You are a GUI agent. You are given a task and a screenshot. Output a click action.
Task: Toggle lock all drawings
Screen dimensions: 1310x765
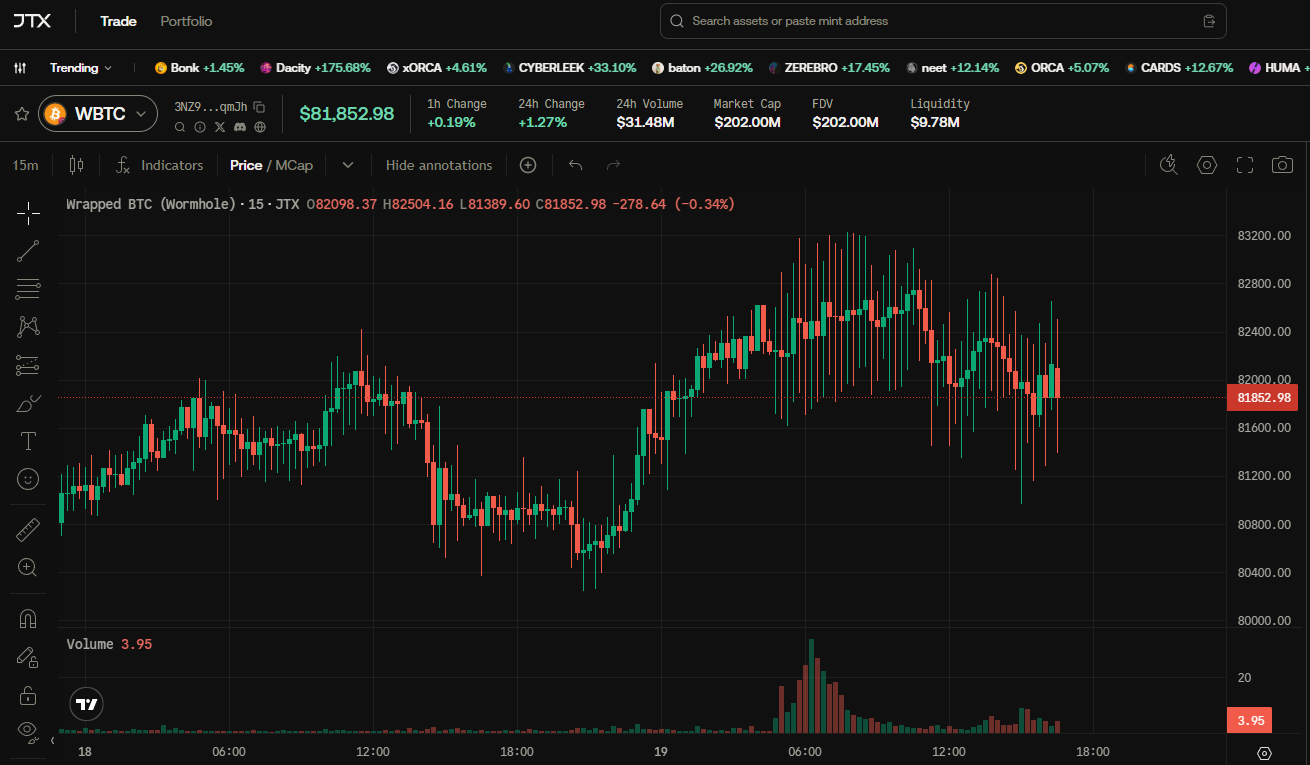28,695
